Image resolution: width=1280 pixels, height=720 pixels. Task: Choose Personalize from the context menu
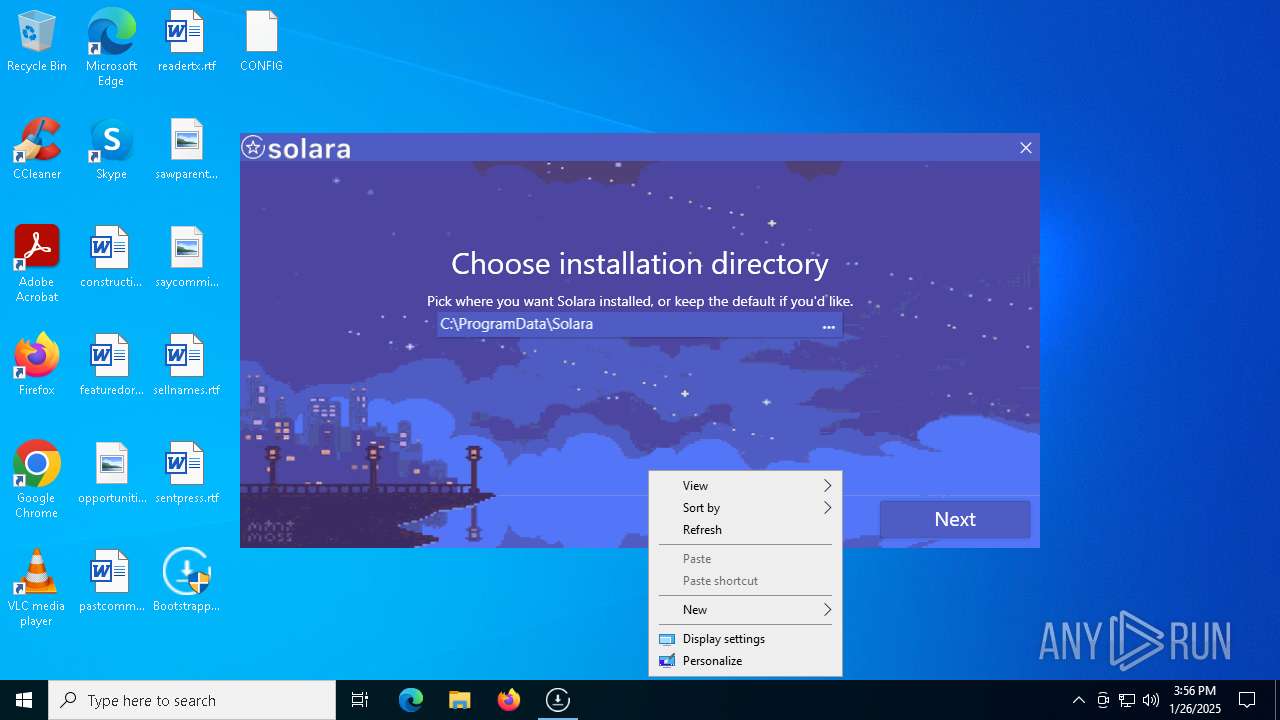745,661
